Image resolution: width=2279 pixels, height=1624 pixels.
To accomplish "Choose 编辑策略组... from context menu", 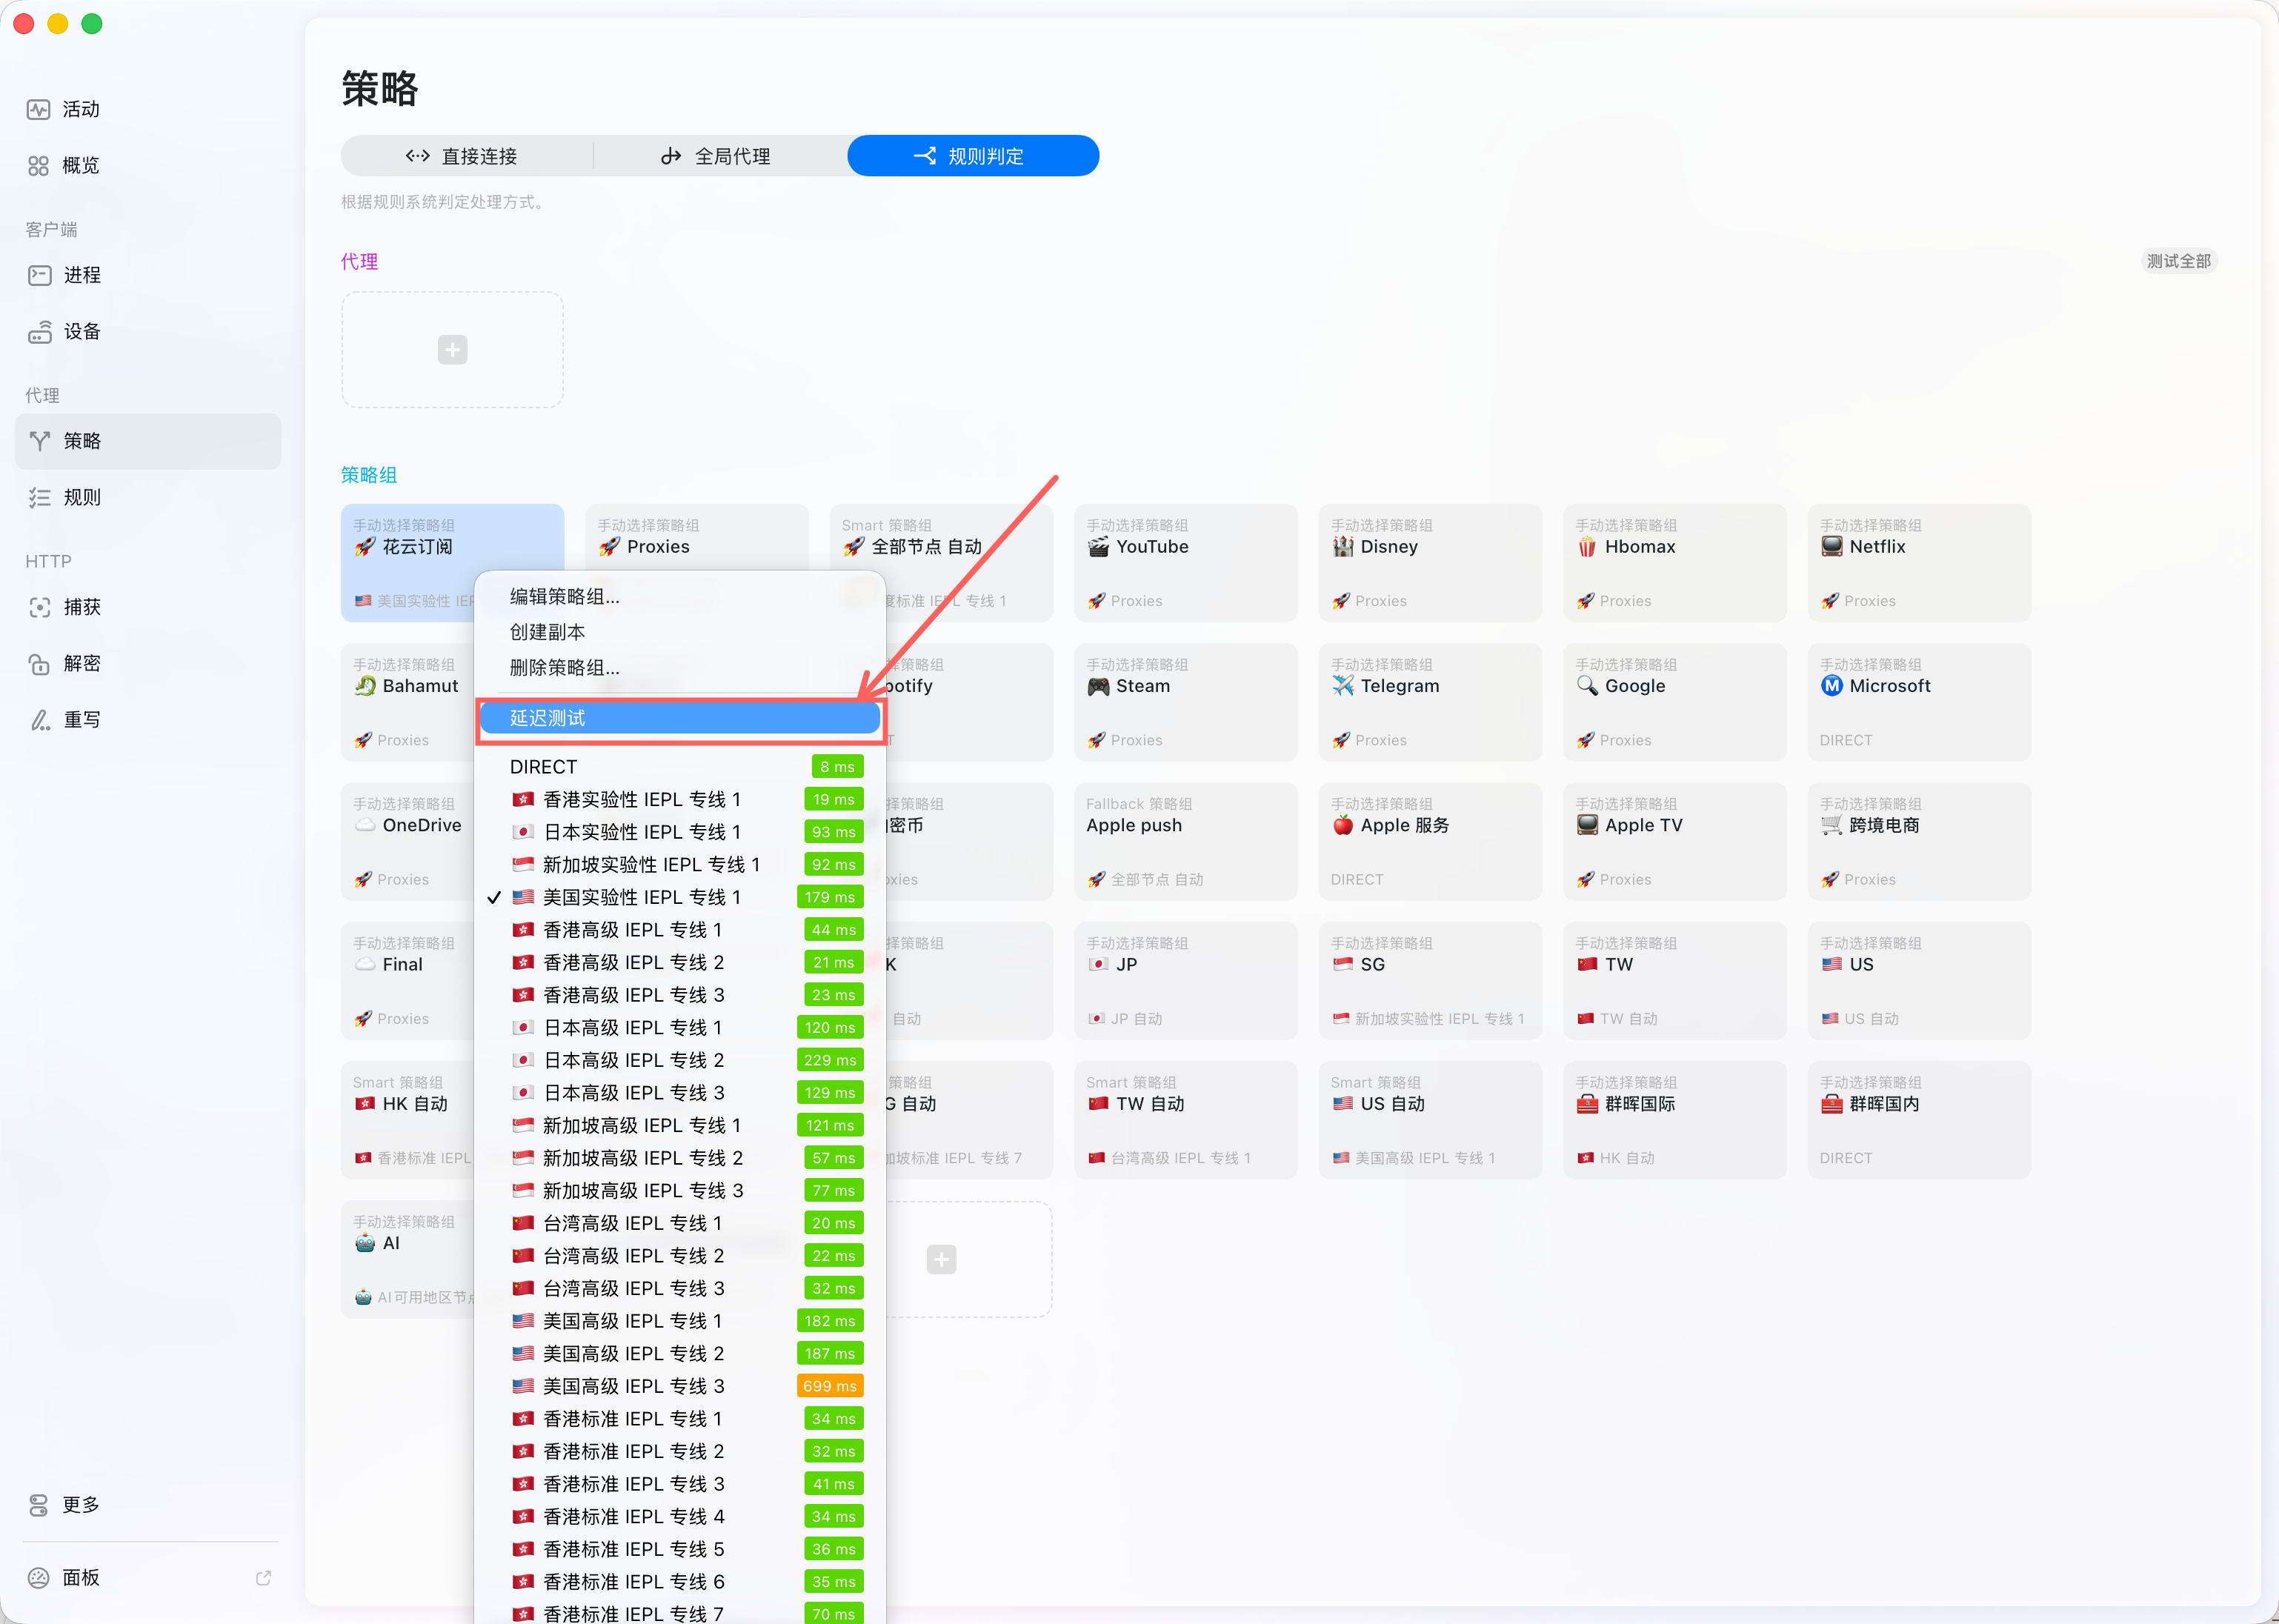I will (680, 597).
